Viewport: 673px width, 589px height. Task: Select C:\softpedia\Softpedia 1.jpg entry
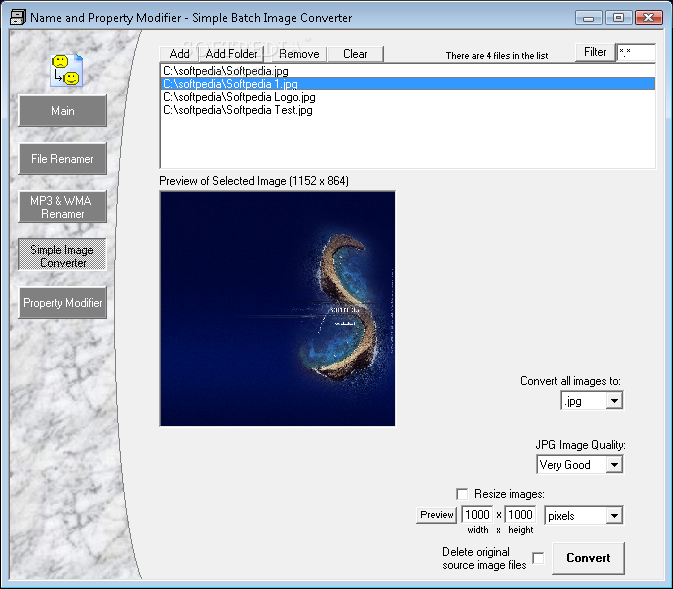coord(408,84)
